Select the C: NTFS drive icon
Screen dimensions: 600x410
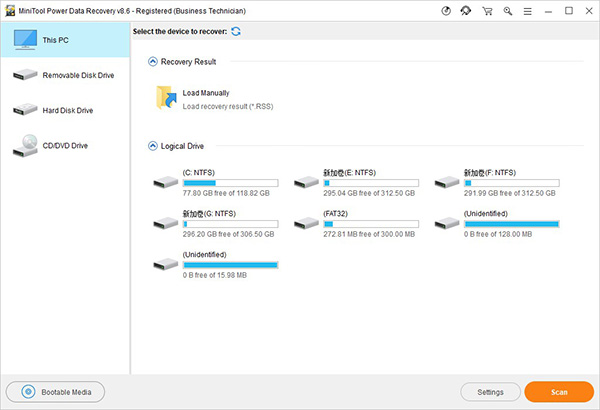pyautogui.click(x=166, y=182)
